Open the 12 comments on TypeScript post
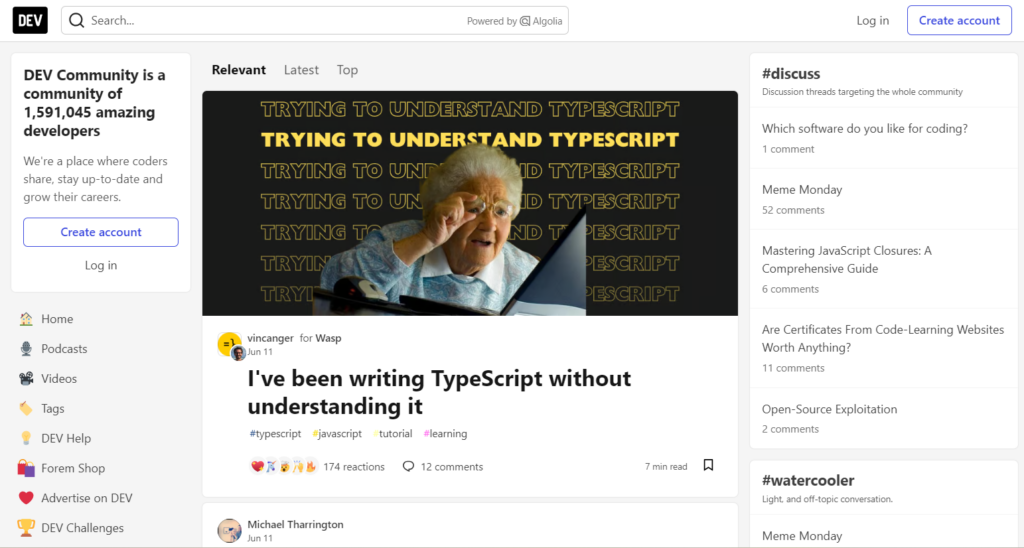 442,467
